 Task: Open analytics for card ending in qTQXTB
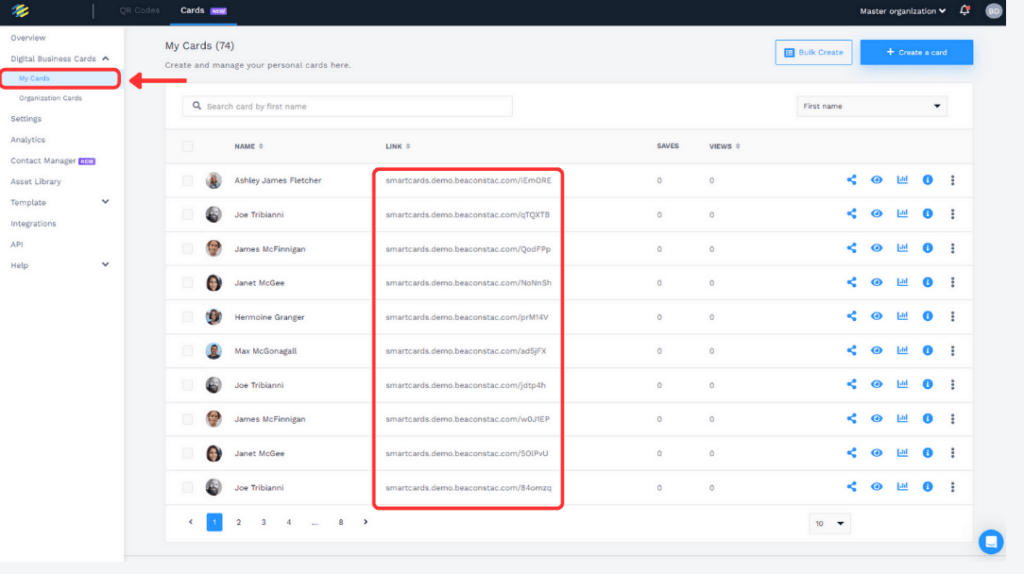902,214
